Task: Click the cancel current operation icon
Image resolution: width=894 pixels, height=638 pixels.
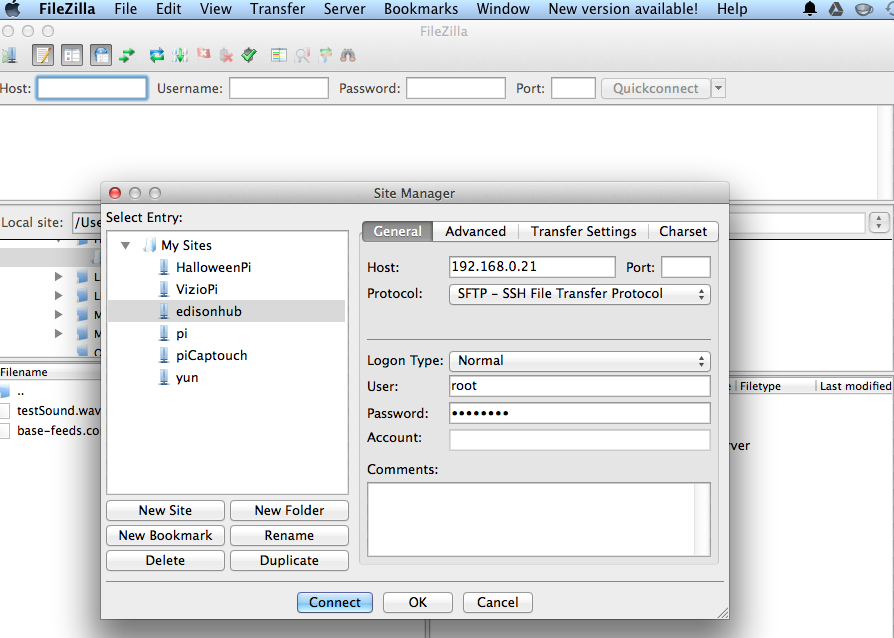Action: tap(204, 55)
